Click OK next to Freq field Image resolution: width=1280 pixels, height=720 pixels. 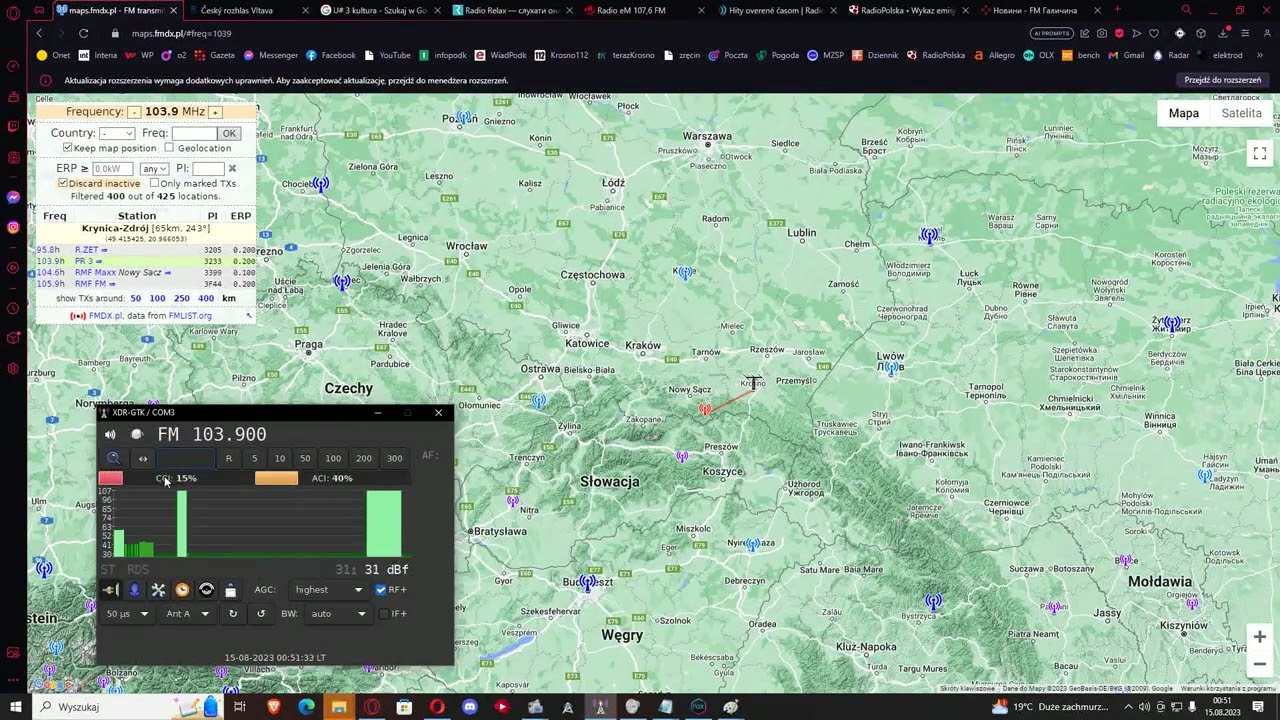pyautogui.click(x=229, y=133)
